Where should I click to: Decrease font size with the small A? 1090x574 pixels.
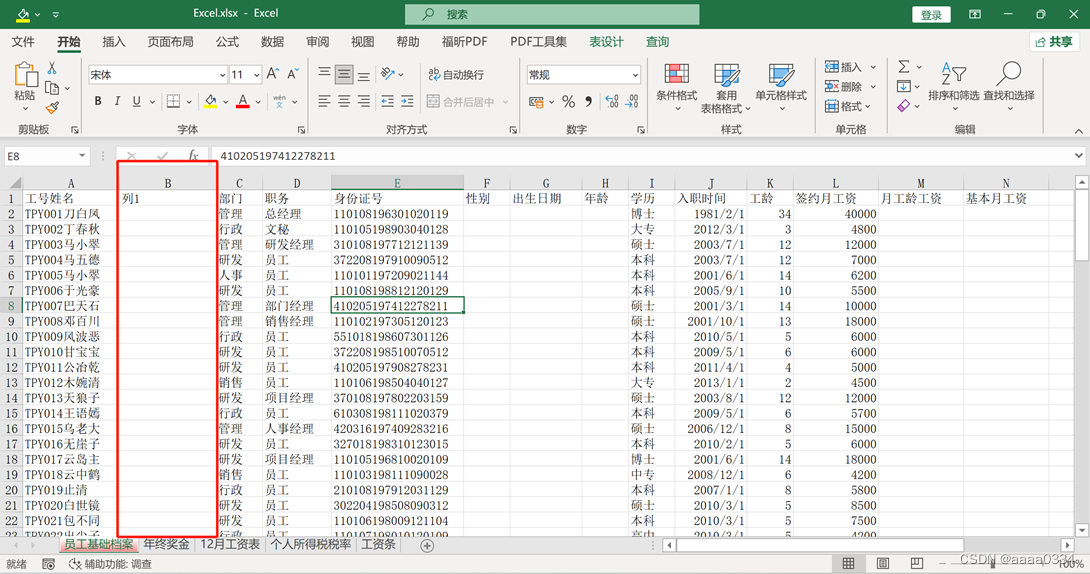point(293,74)
